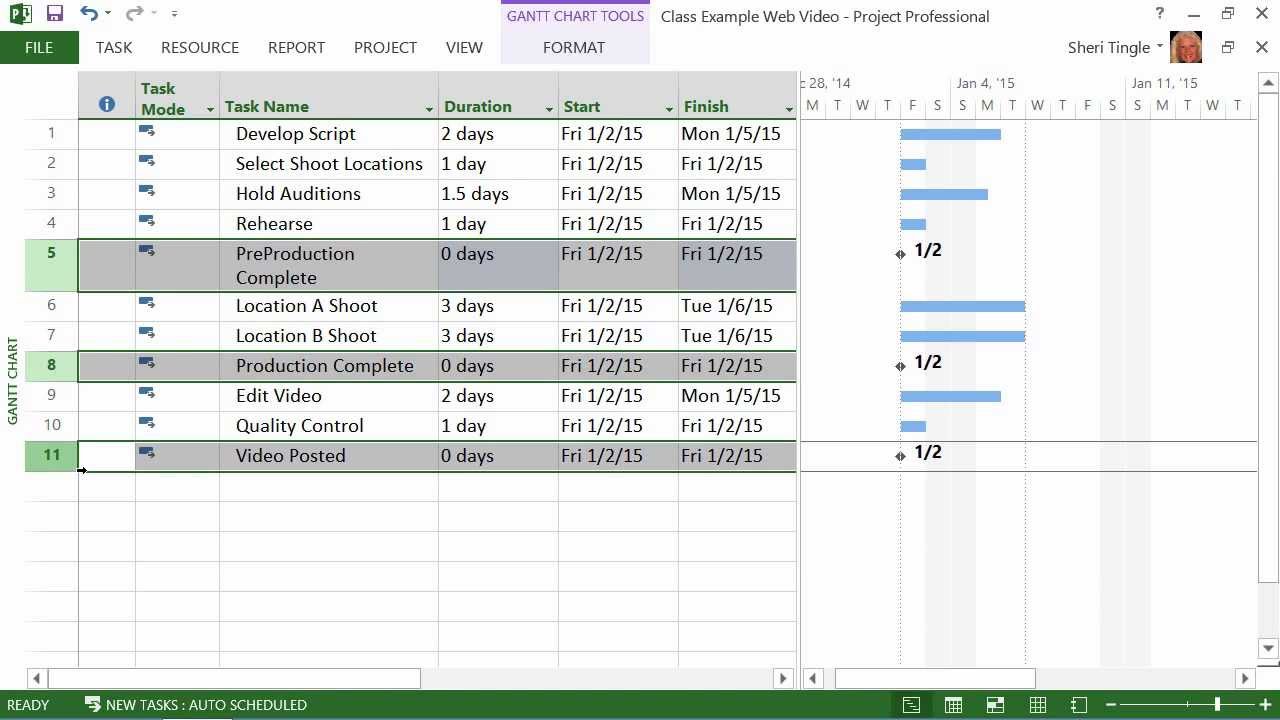Switch to Task Usage view icon in status bar
The width and height of the screenshot is (1280, 720).
(954, 705)
